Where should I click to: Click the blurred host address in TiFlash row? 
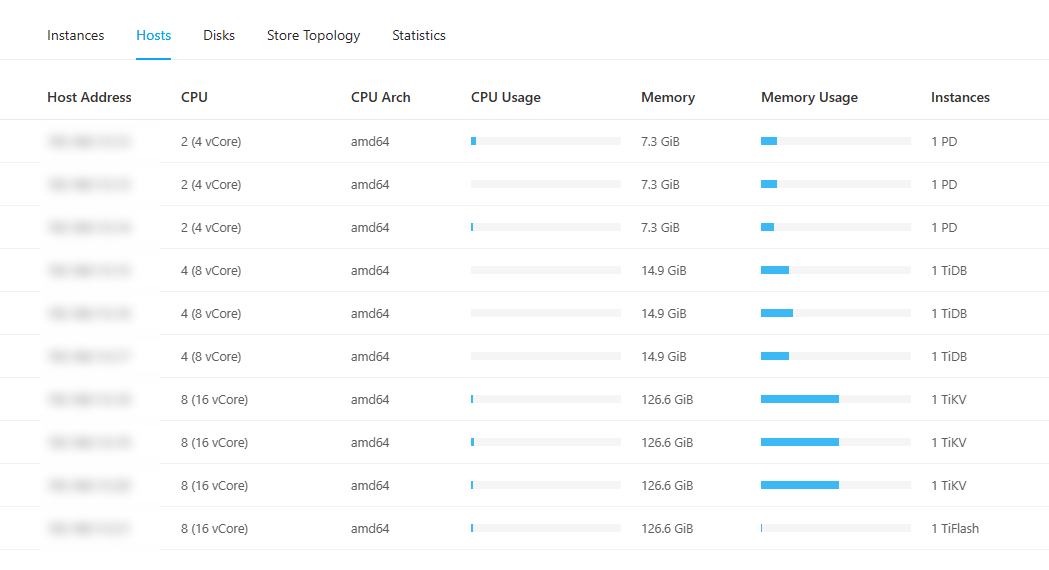point(89,528)
